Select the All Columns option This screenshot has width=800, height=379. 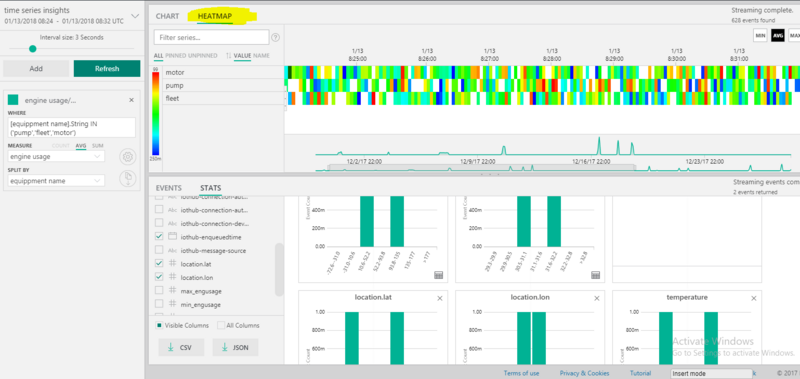coord(221,325)
